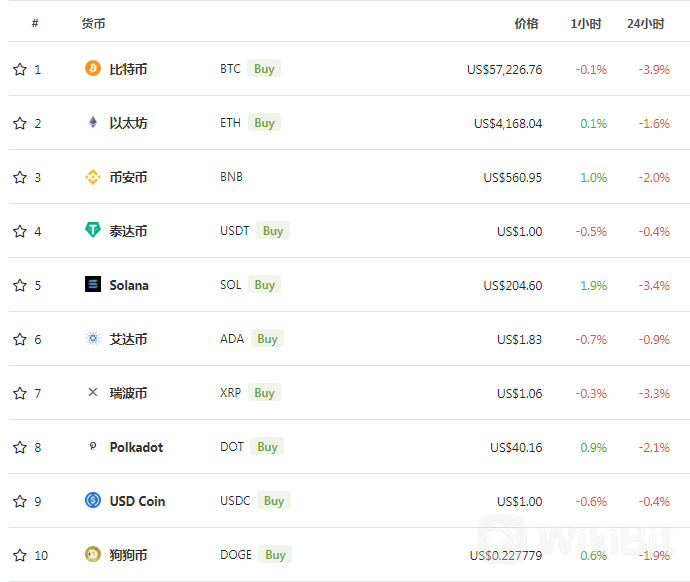Sort by the 价格 column header

point(526,24)
